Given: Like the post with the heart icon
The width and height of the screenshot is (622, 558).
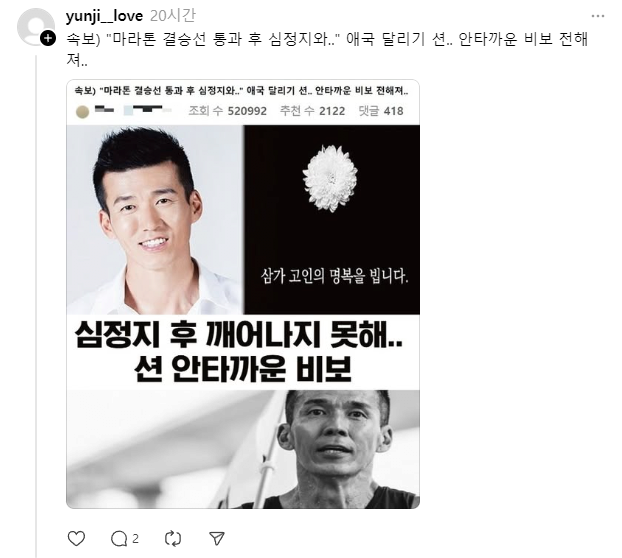Looking at the screenshot, I should click(76, 539).
